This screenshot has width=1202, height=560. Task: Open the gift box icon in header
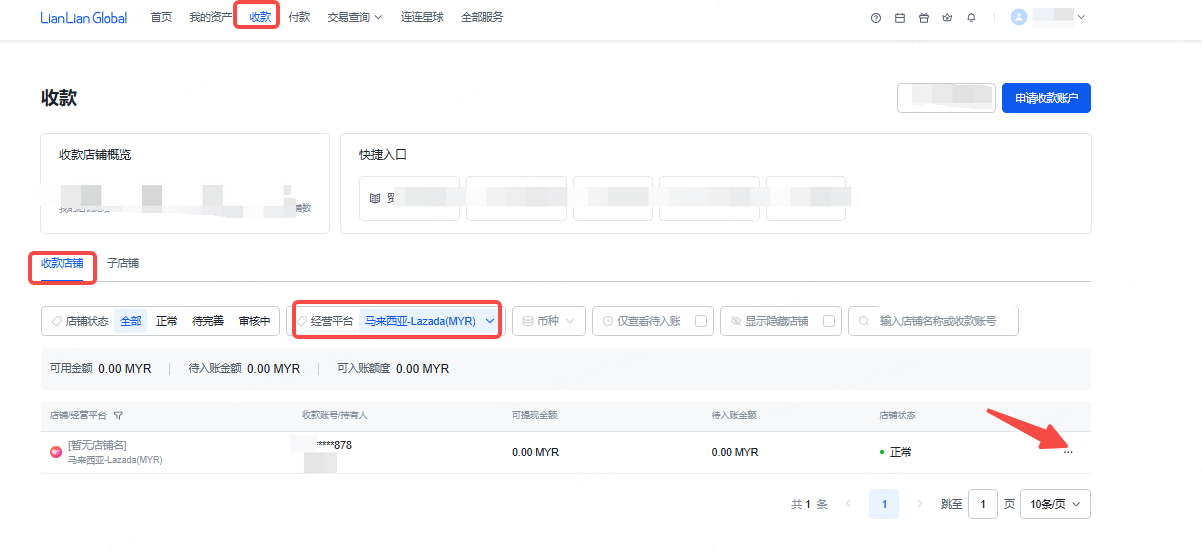[924, 17]
